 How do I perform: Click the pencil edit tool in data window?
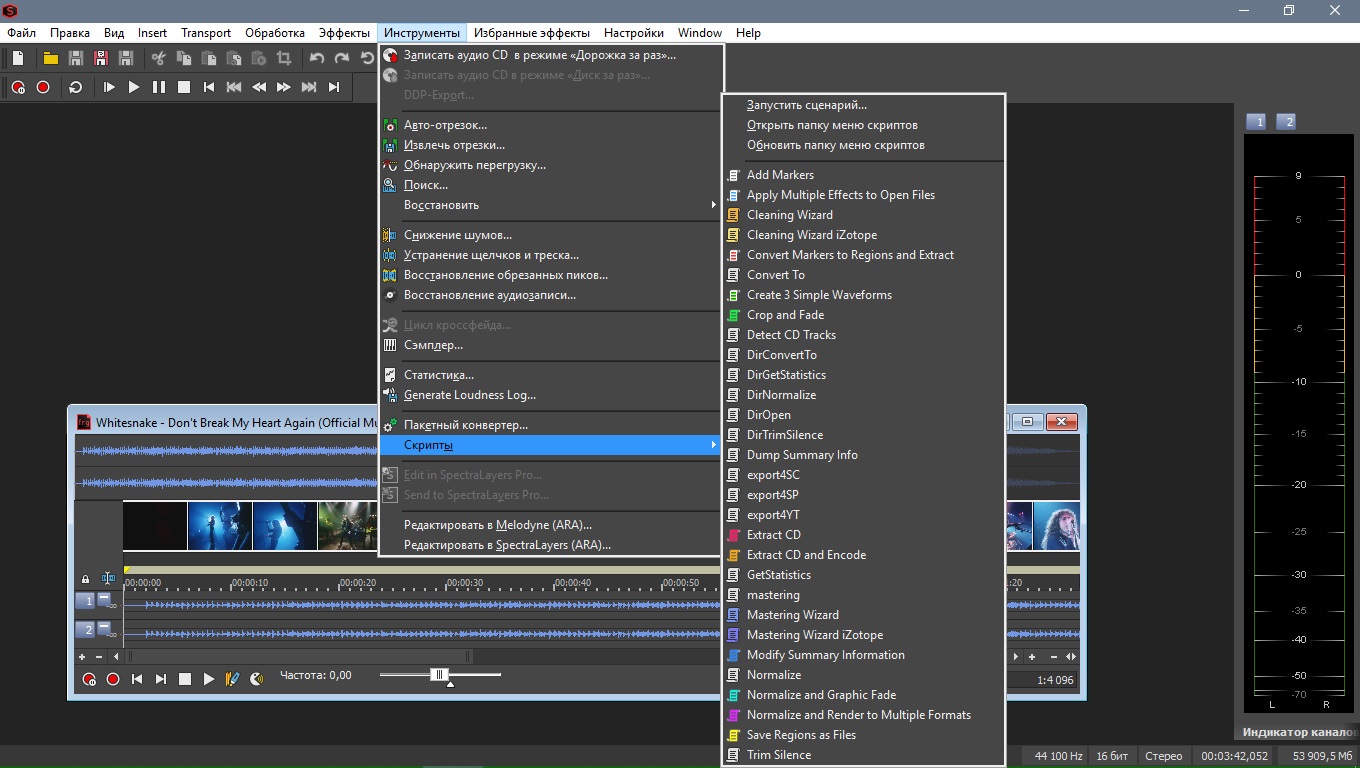pos(232,679)
